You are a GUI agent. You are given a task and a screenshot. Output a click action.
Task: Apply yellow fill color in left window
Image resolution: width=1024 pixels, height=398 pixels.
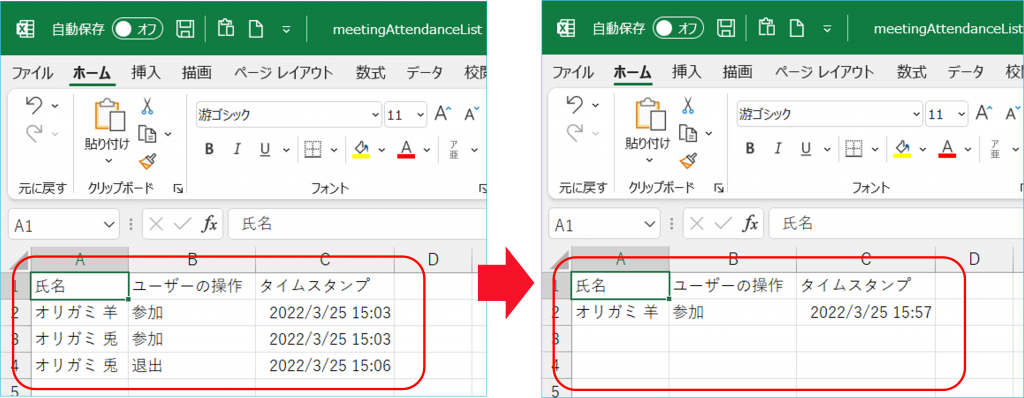361,150
